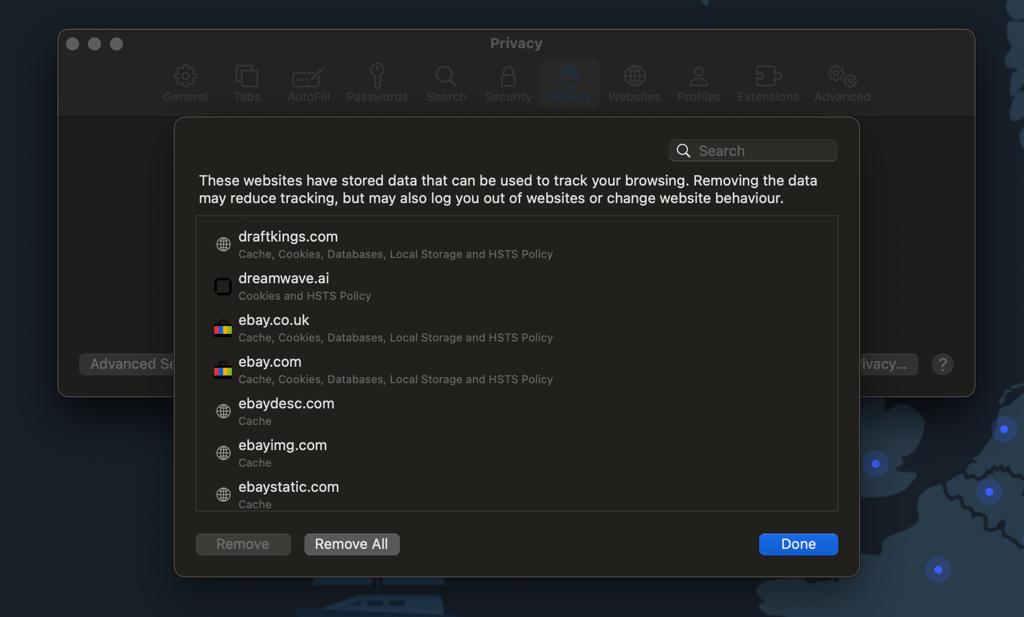Open the Extensions puzzle tab

coord(768,84)
